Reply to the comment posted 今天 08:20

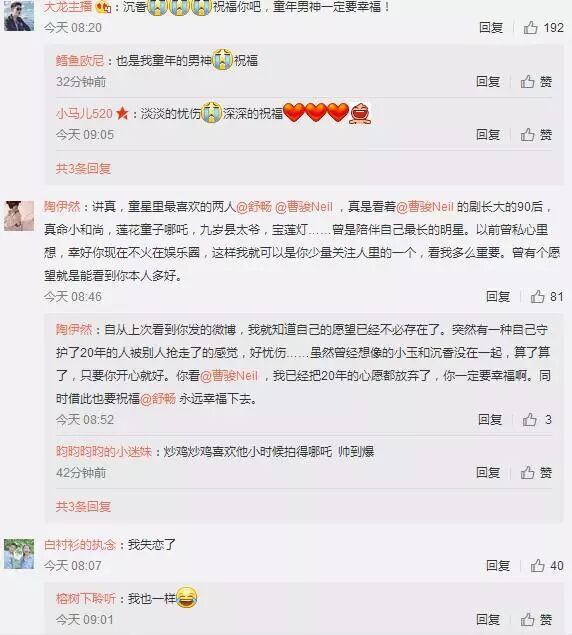[x=491, y=28]
